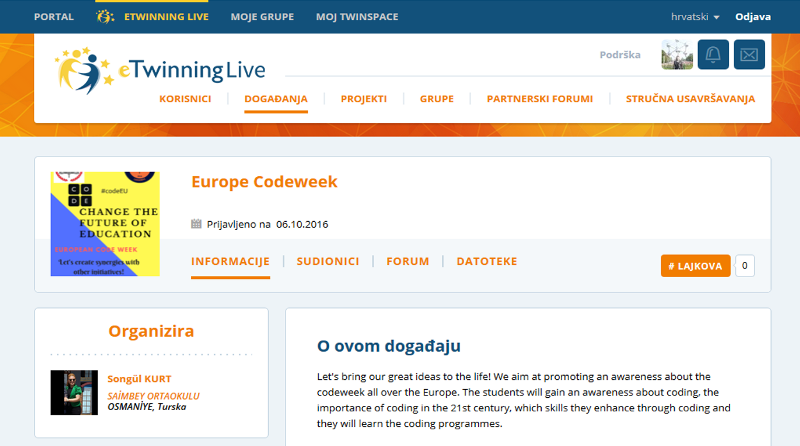Open MOJ TWINSPACE in the top bar
This screenshot has height=446, width=800.
point(357,17)
